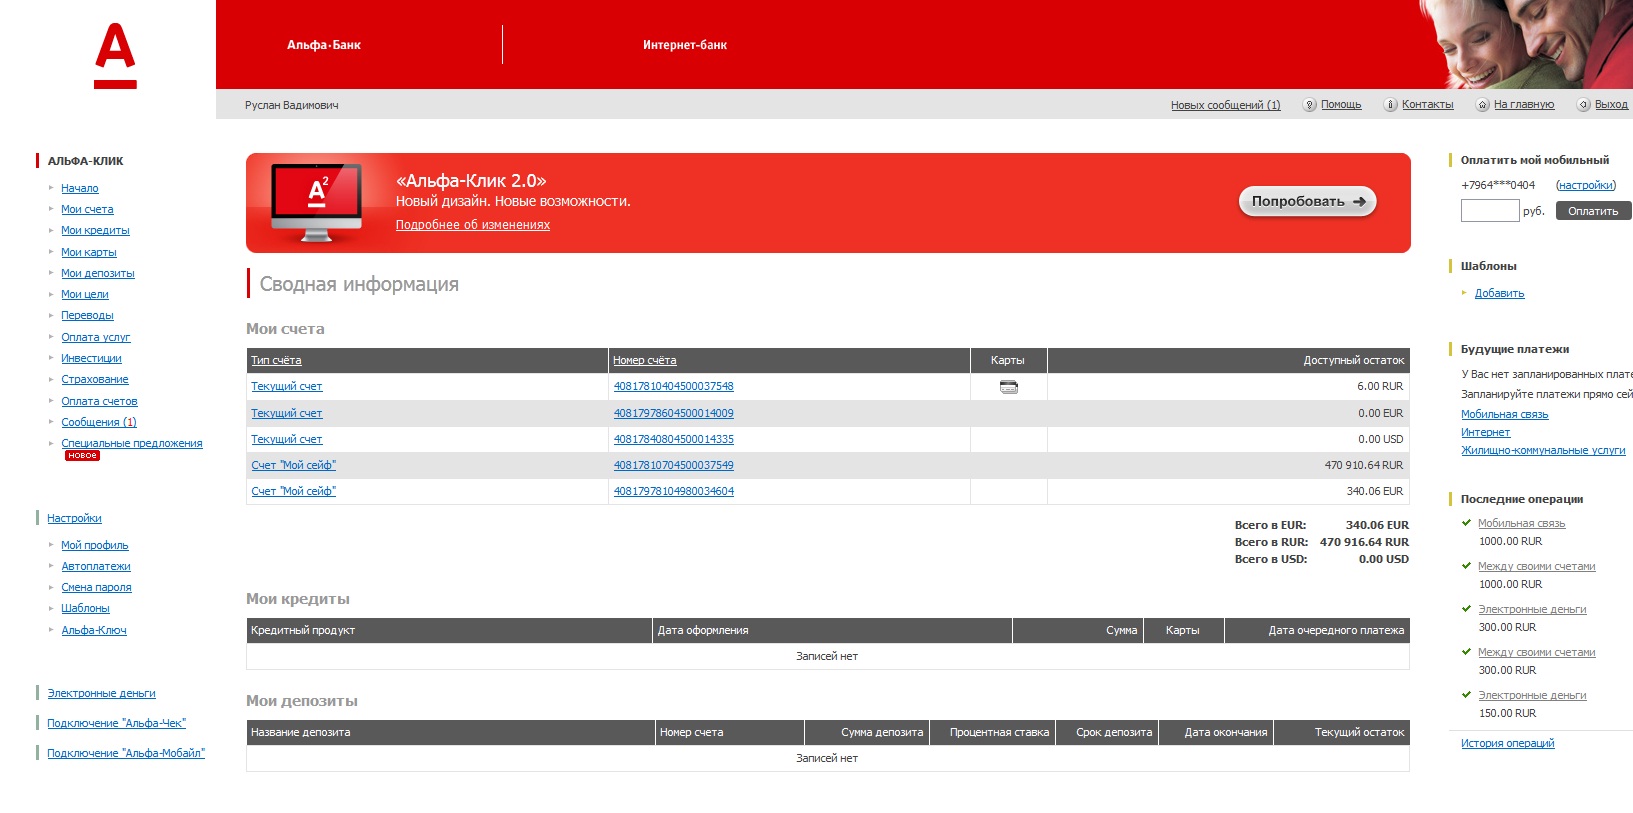The height and width of the screenshot is (813, 1633).
Task: Click the 470 916.64 RUR total value
Action: point(1364,542)
